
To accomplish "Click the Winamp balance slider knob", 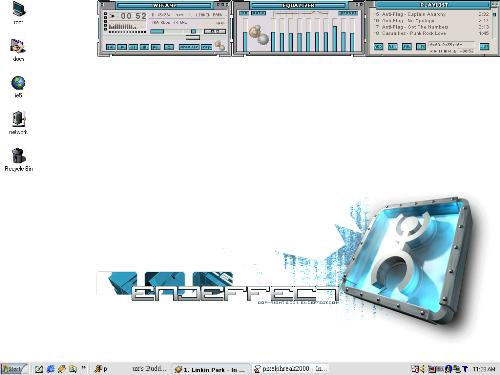I will coord(193,31).
